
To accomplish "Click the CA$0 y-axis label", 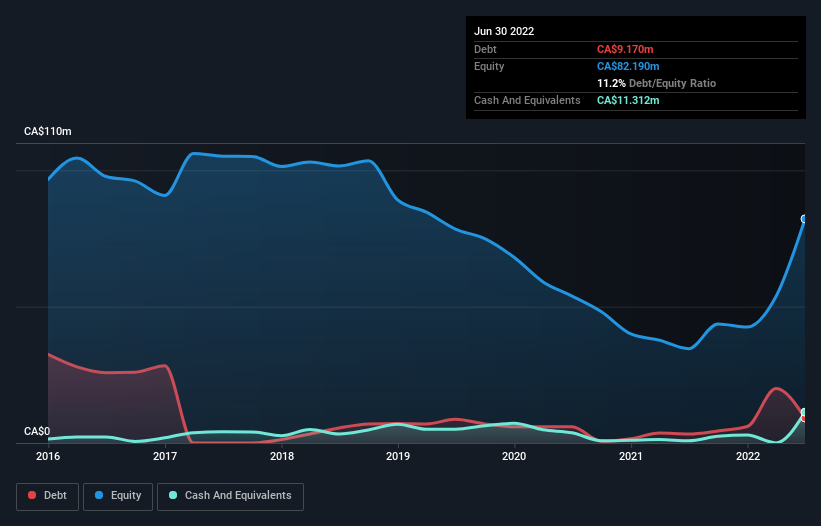I will click(x=37, y=431).
